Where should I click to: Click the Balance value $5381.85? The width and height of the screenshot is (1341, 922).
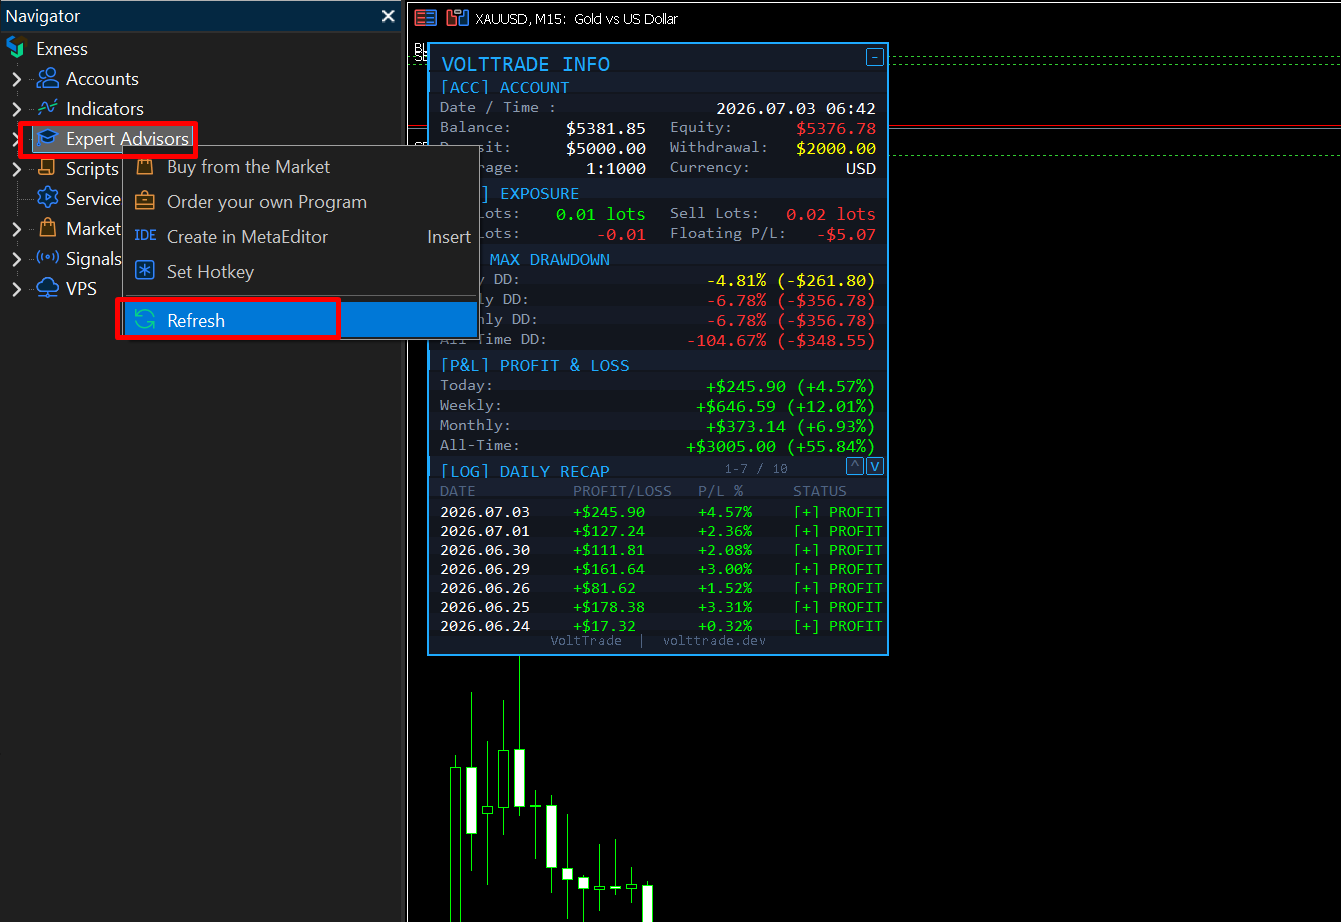point(605,128)
